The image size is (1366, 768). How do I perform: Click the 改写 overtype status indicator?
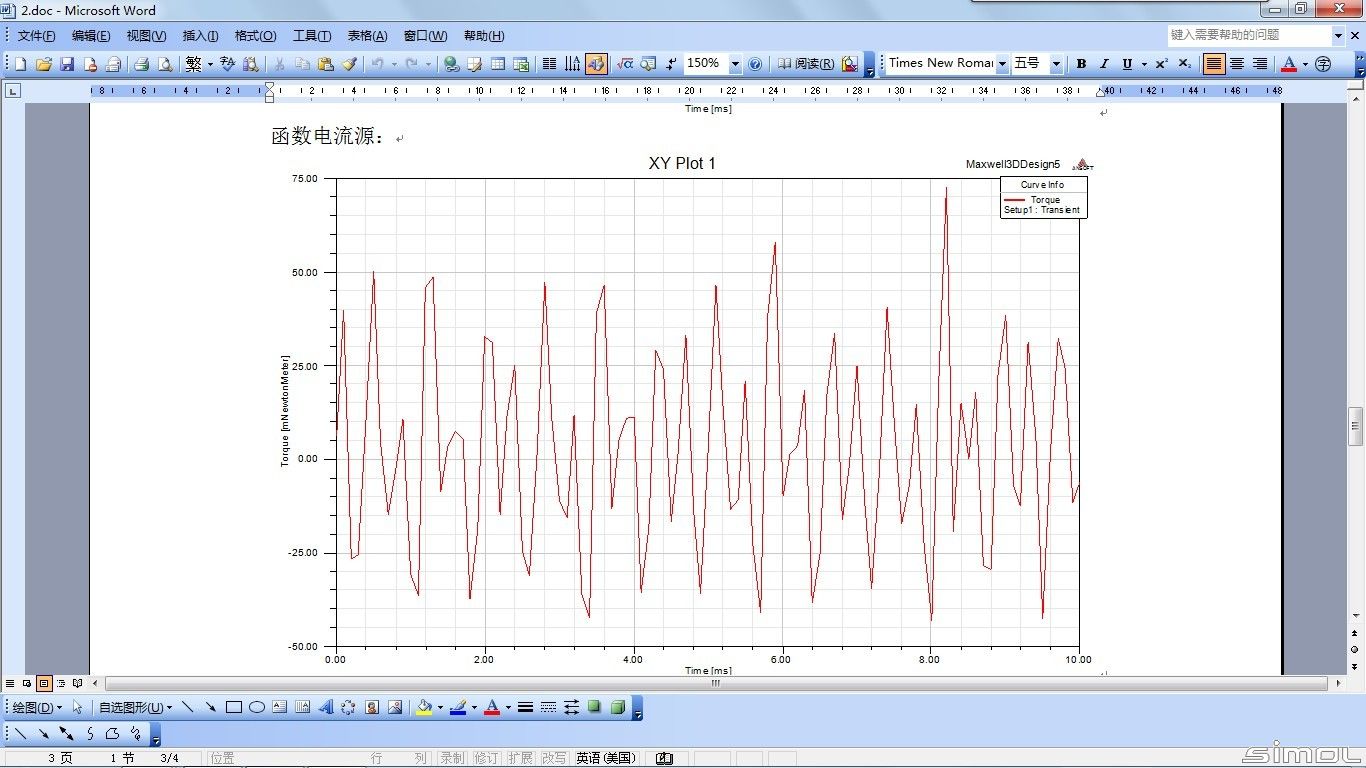(553, 758)
